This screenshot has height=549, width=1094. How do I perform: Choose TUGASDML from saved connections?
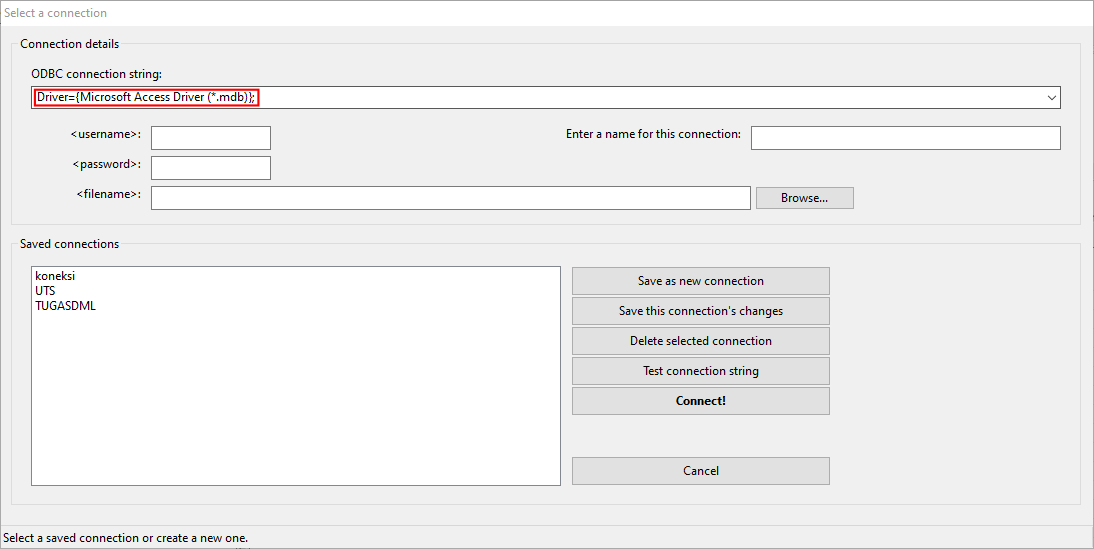pyautogui.click(x=65, y=306)
